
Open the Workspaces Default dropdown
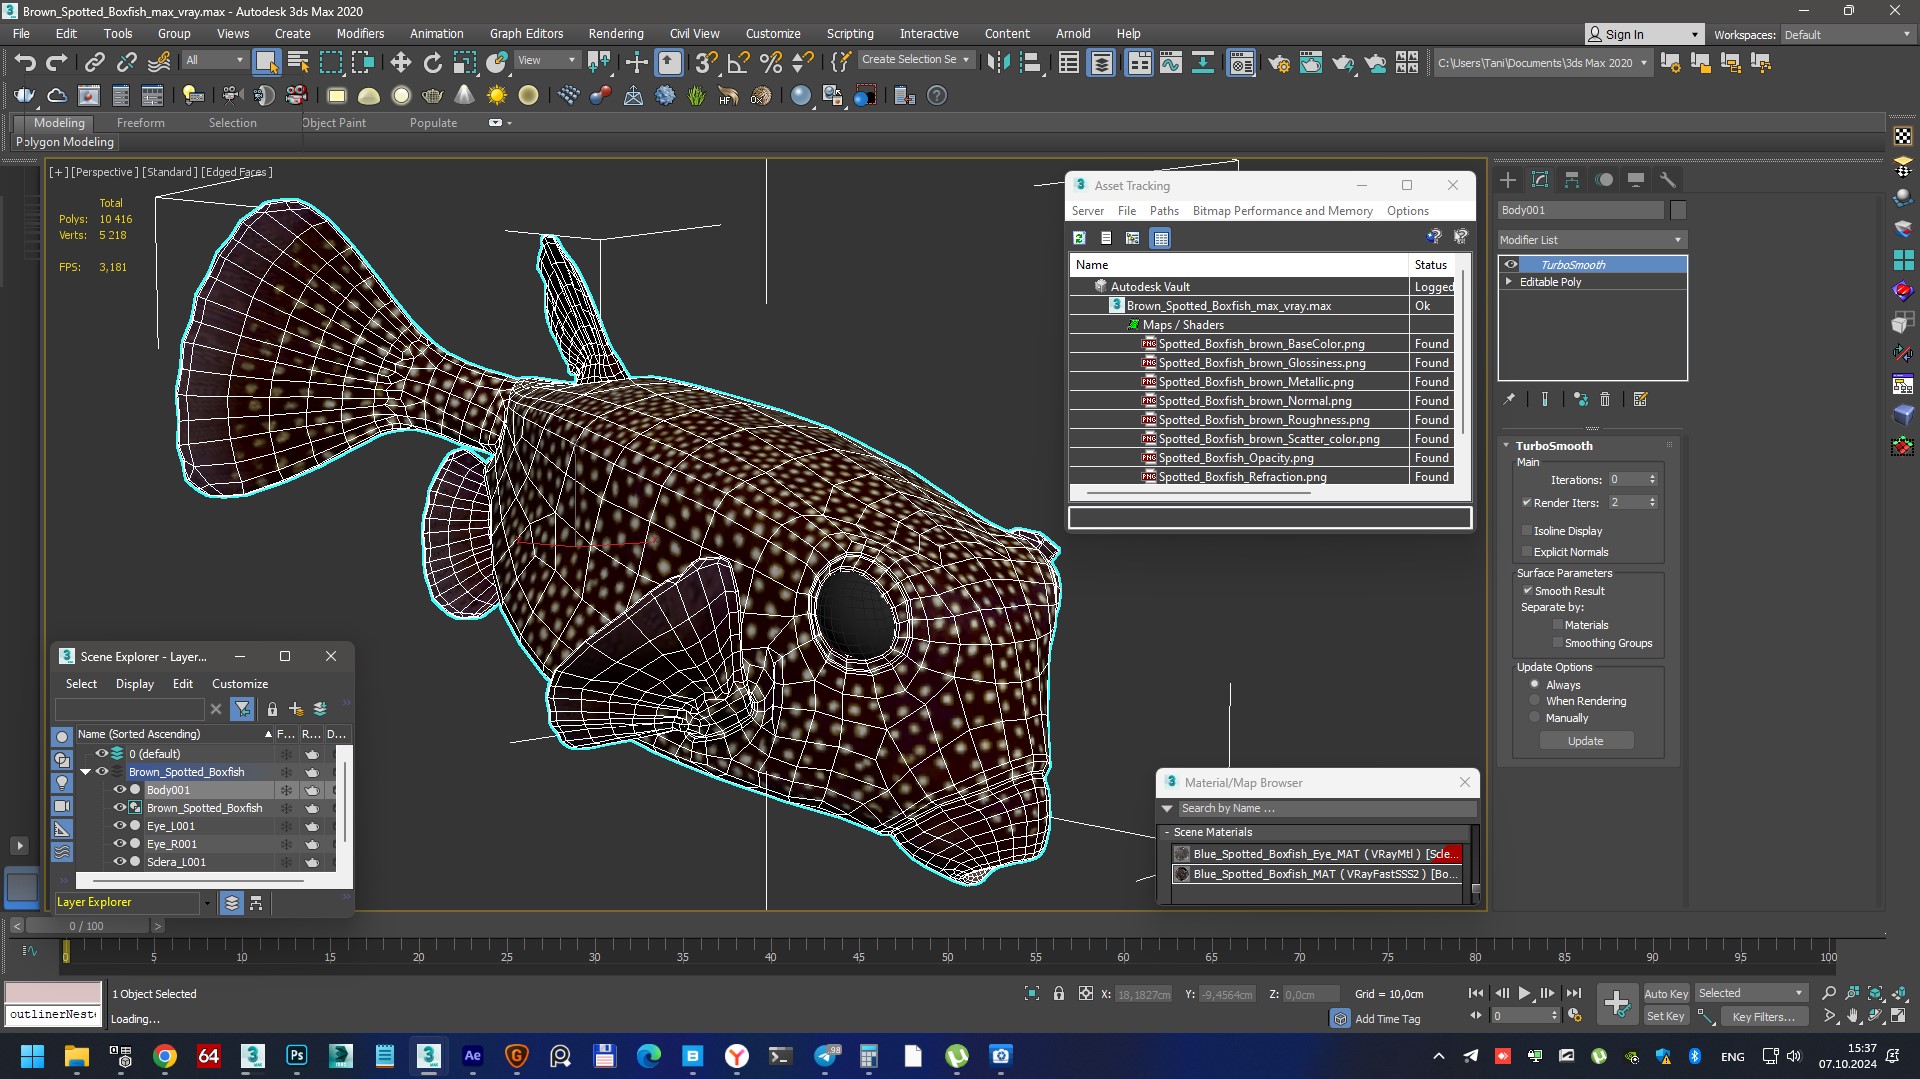(1847, 34)
